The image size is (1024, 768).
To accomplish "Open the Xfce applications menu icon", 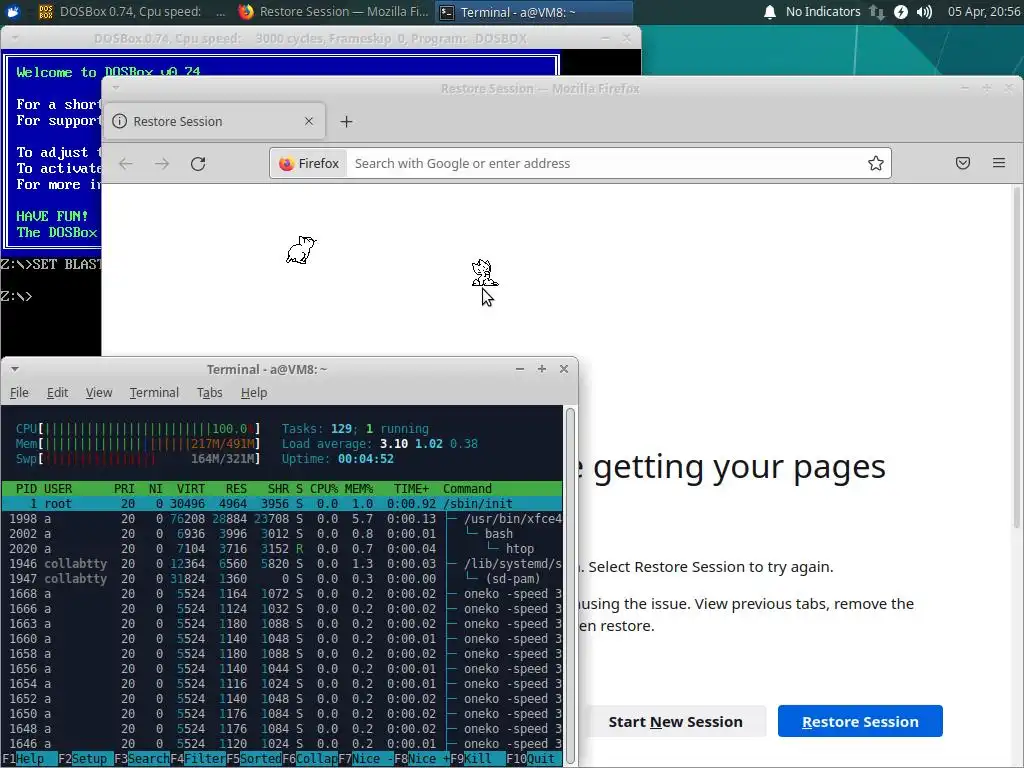I will click(13, 11).
